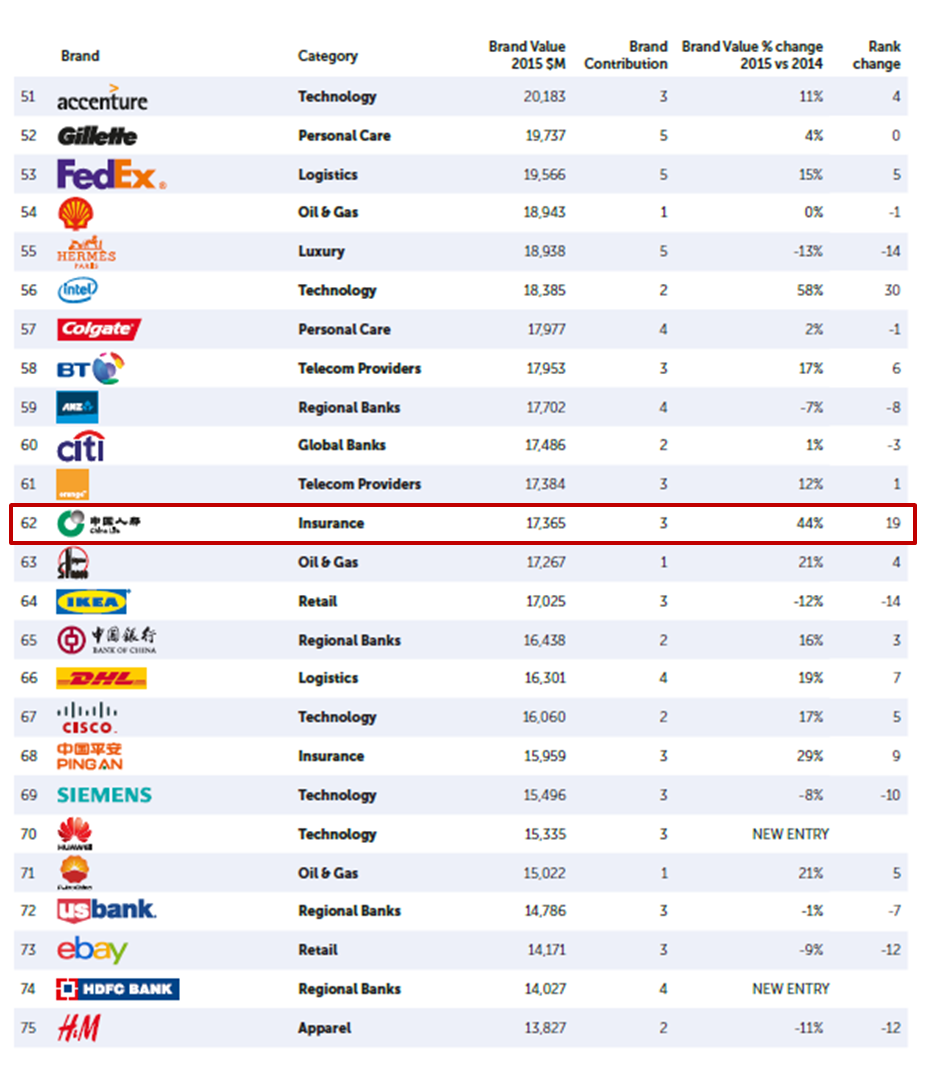Click the Brand Value 2015 $M header
Viewport: 932px width, 1069px height.
pos(526,55)
